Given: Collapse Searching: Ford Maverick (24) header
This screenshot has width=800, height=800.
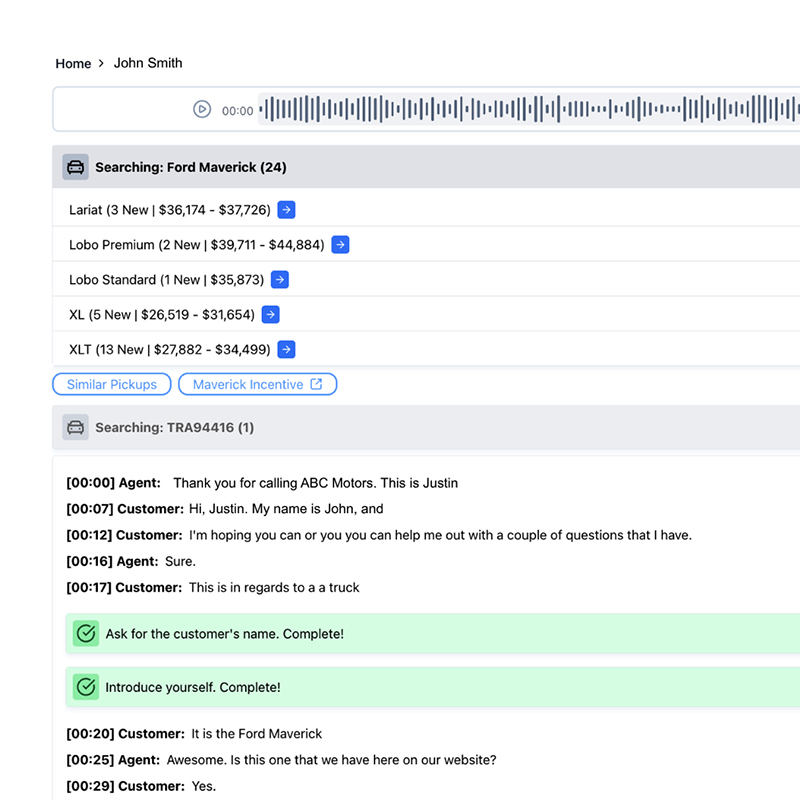Looking at the screenshot, I should point(426,167).
